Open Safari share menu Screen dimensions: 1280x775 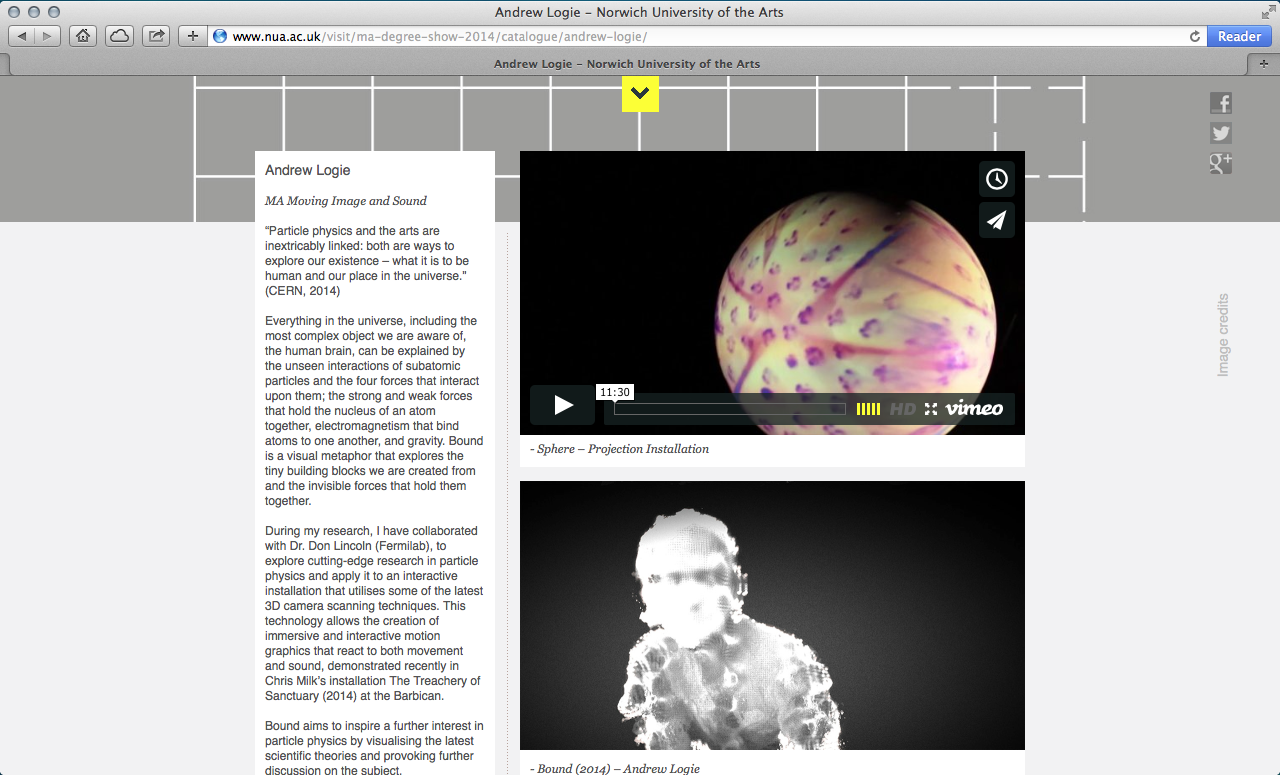pos(156,36)
